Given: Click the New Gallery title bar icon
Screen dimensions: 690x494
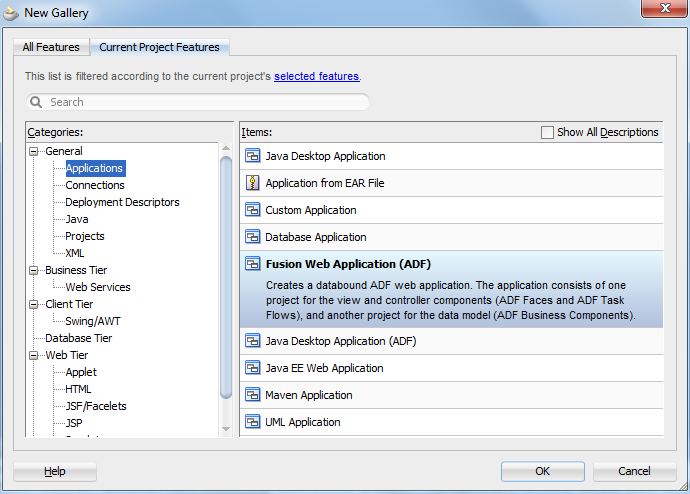Looking at the screenshot, I should 11,13.
